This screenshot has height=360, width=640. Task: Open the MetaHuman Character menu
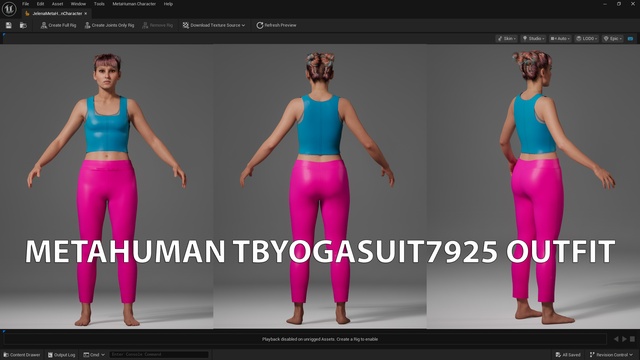(134, 4)
